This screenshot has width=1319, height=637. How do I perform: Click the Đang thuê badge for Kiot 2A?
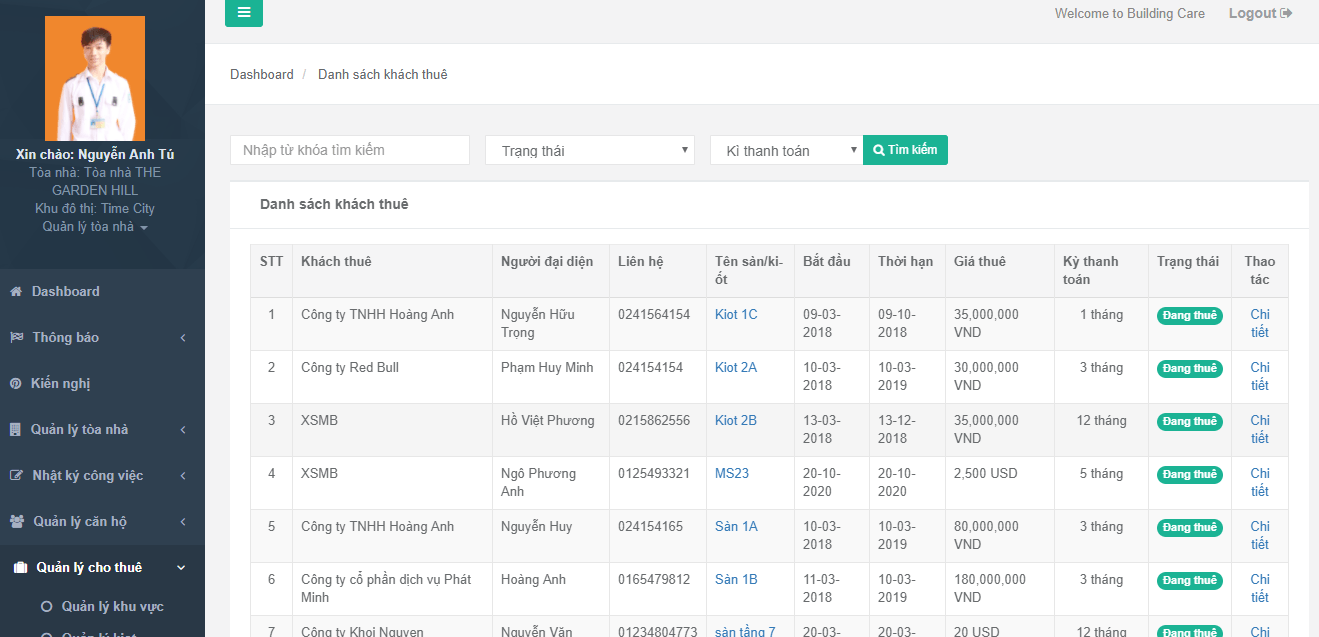coord(1190,369)
